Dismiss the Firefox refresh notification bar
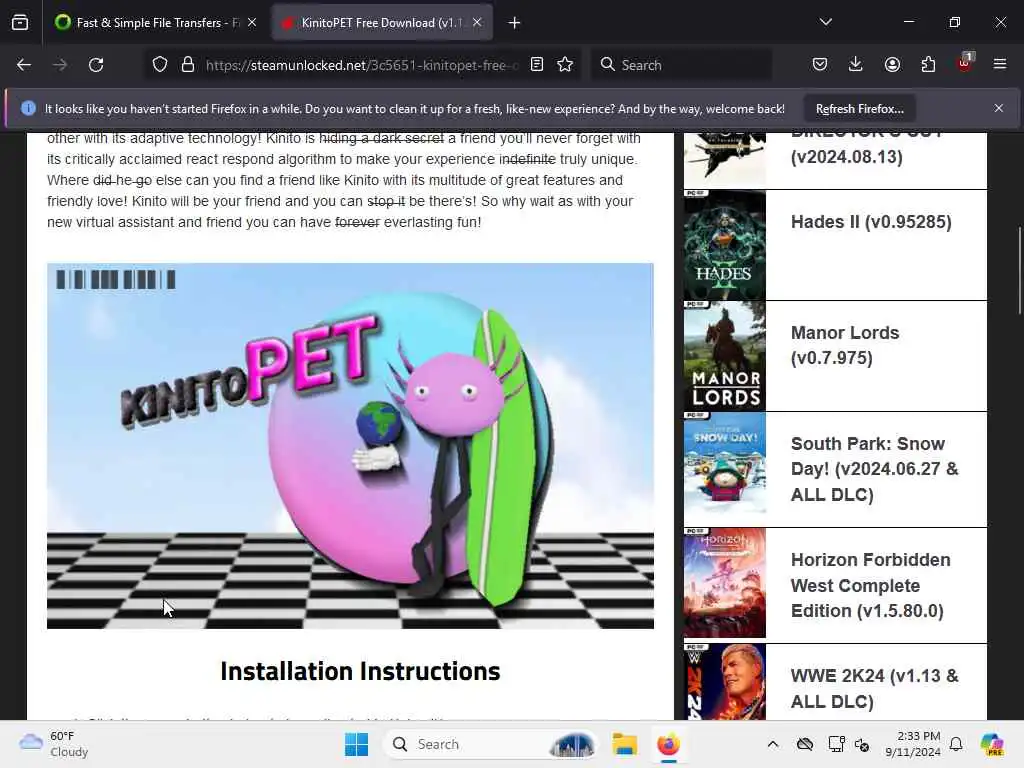Image resolution: width=1024 pixels, height=768 pixels. 999,108
